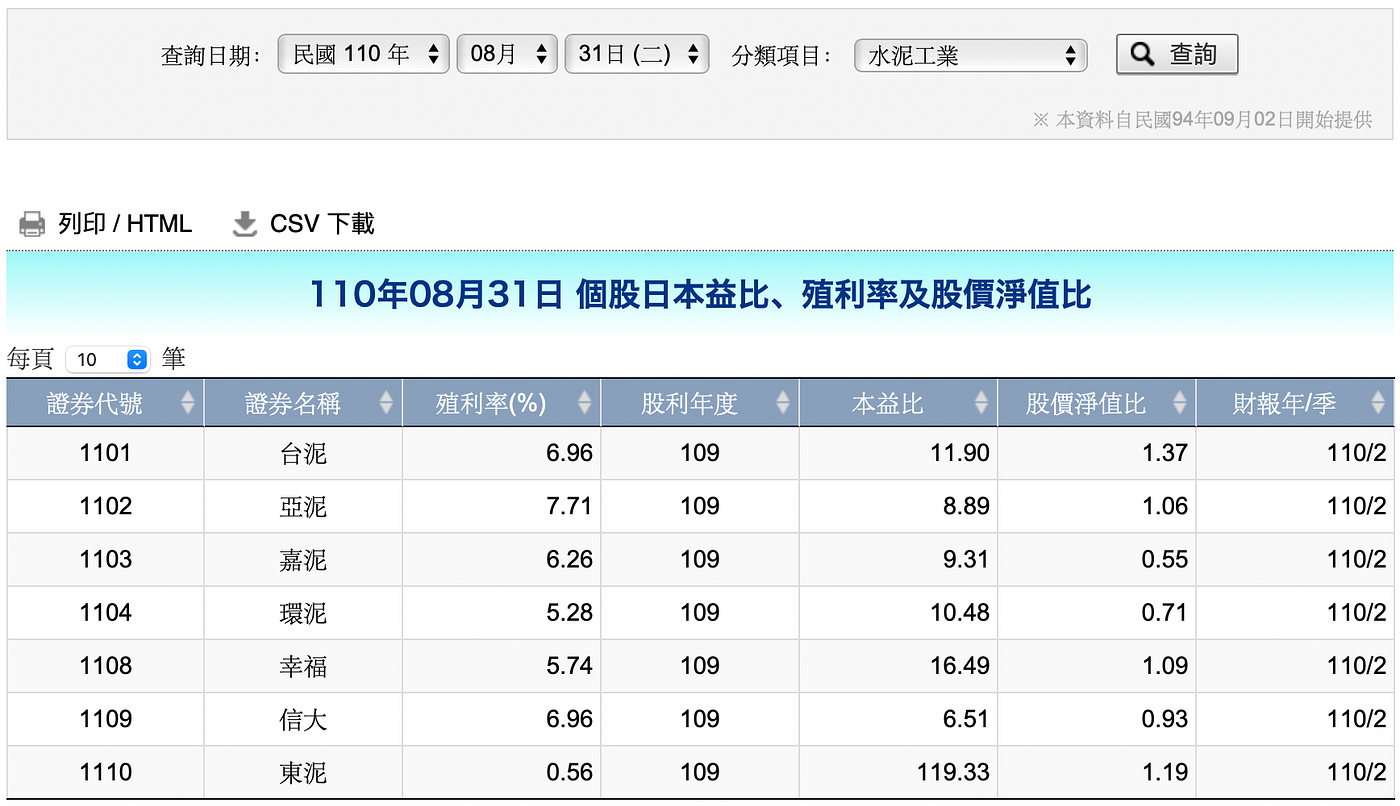Screen dimensions: 1400x806
Task: Click price-to-book value 0.55 for 嘉泥
Action: [1165, 559]
